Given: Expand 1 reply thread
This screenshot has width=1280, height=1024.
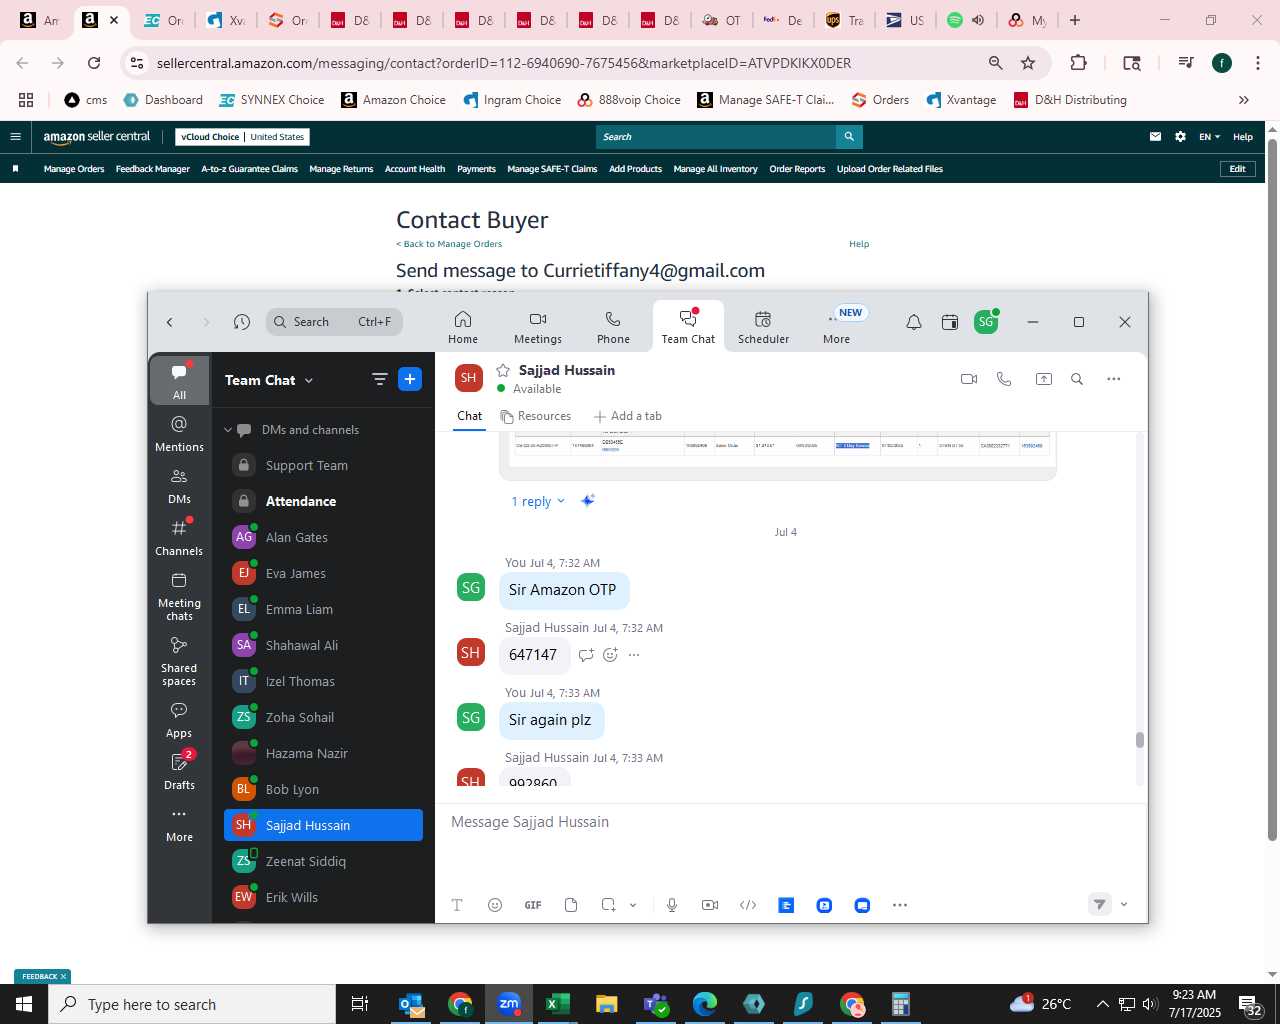Looking at the screenshot, I should (538, 501).
